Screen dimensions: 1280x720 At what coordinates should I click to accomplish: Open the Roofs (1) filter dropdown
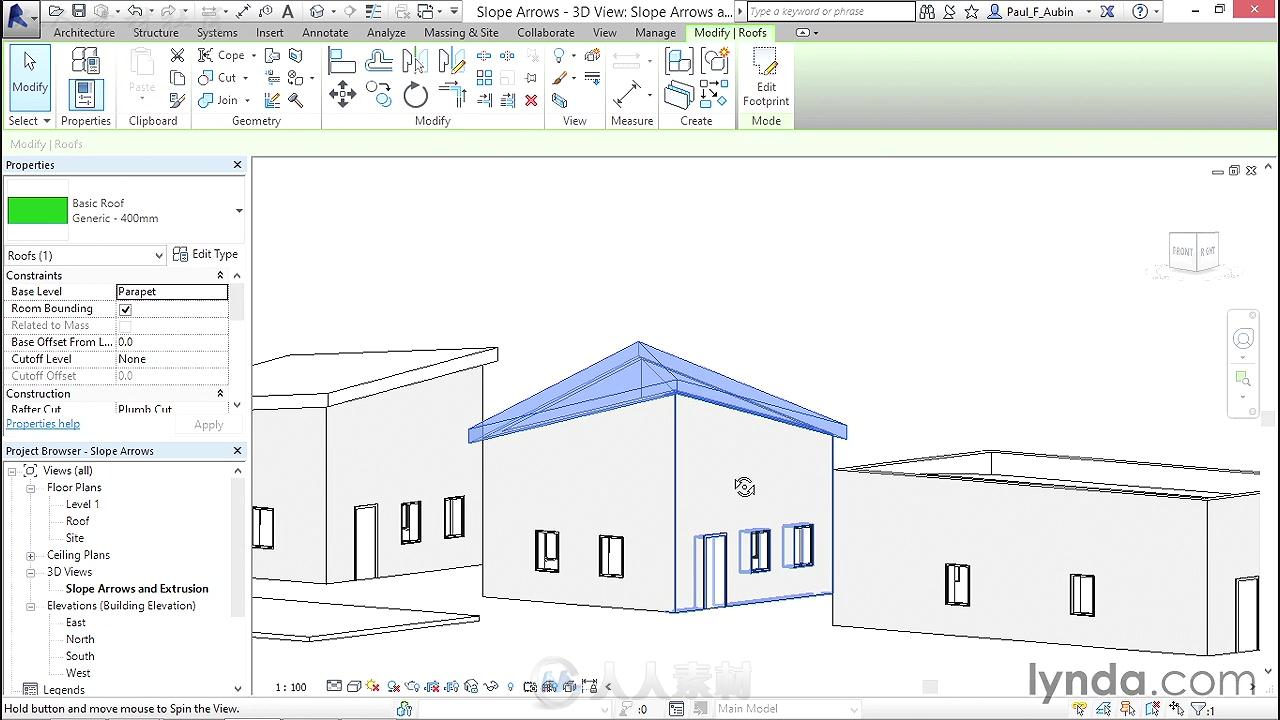click(158, 256)
